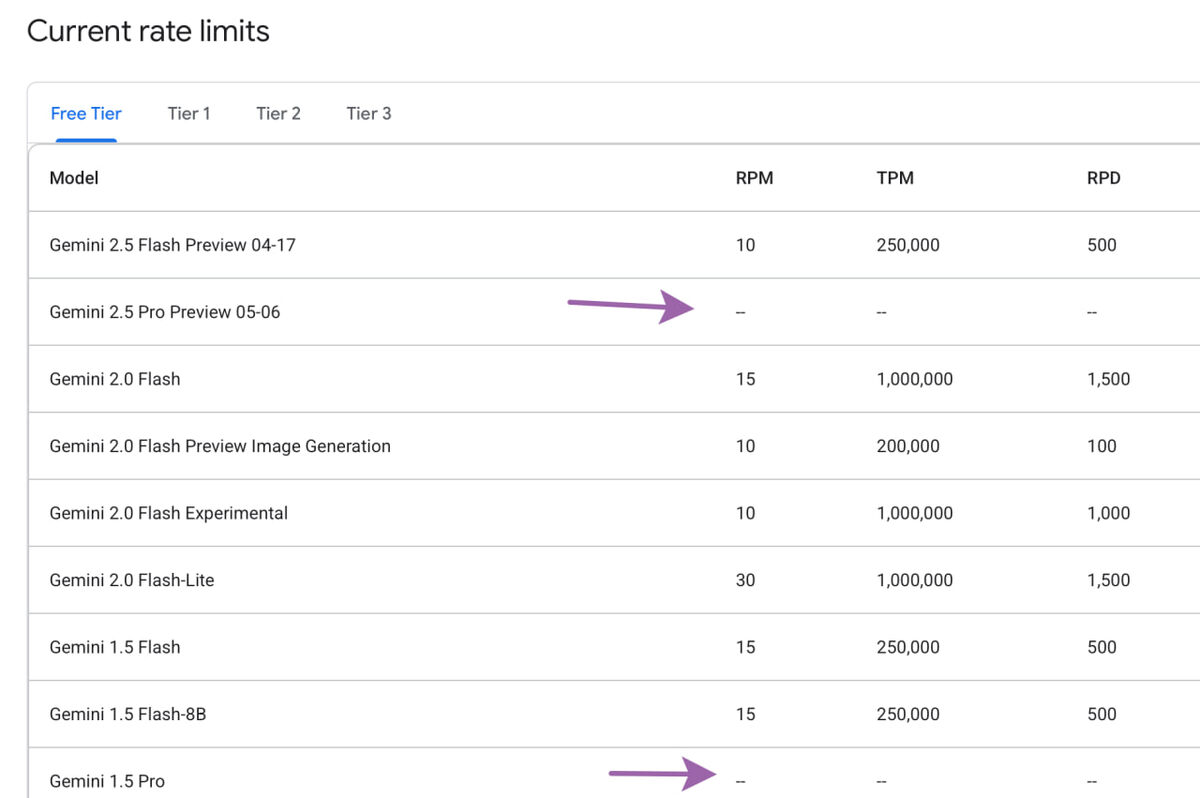This screenshot has width=1200, height=798.
Task: Click the TPM column header
Action: point(895,178)
